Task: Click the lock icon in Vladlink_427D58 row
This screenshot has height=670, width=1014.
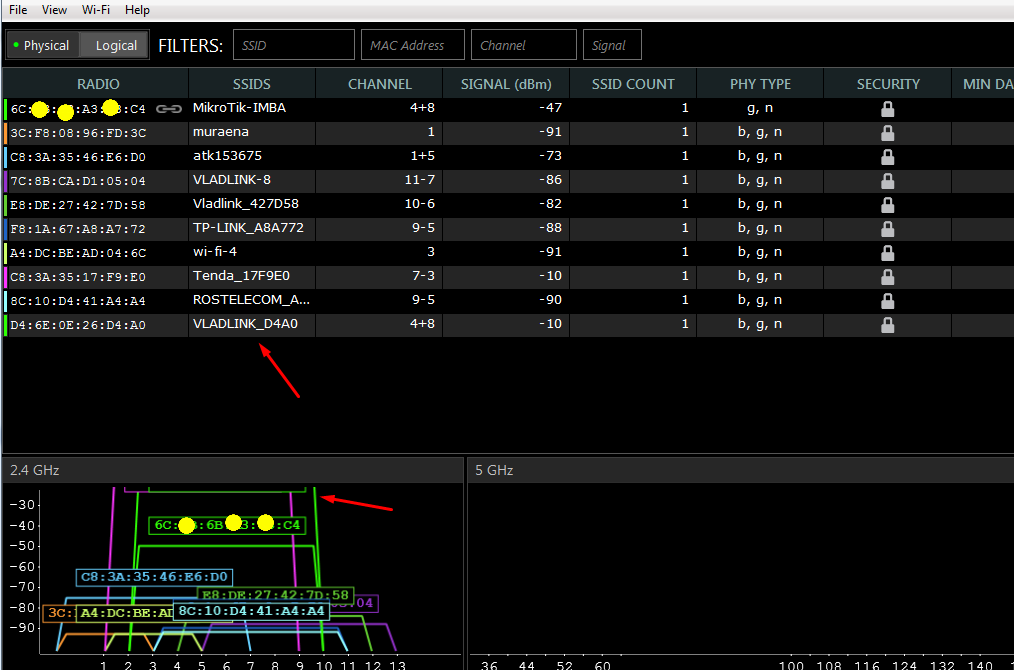Action: point(888,205)
